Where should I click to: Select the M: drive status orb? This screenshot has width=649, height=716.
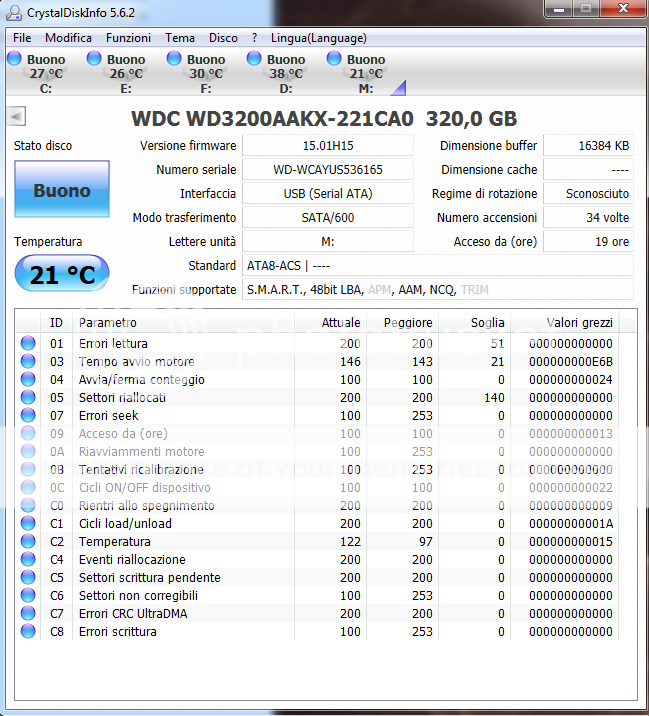pos(335,59)
